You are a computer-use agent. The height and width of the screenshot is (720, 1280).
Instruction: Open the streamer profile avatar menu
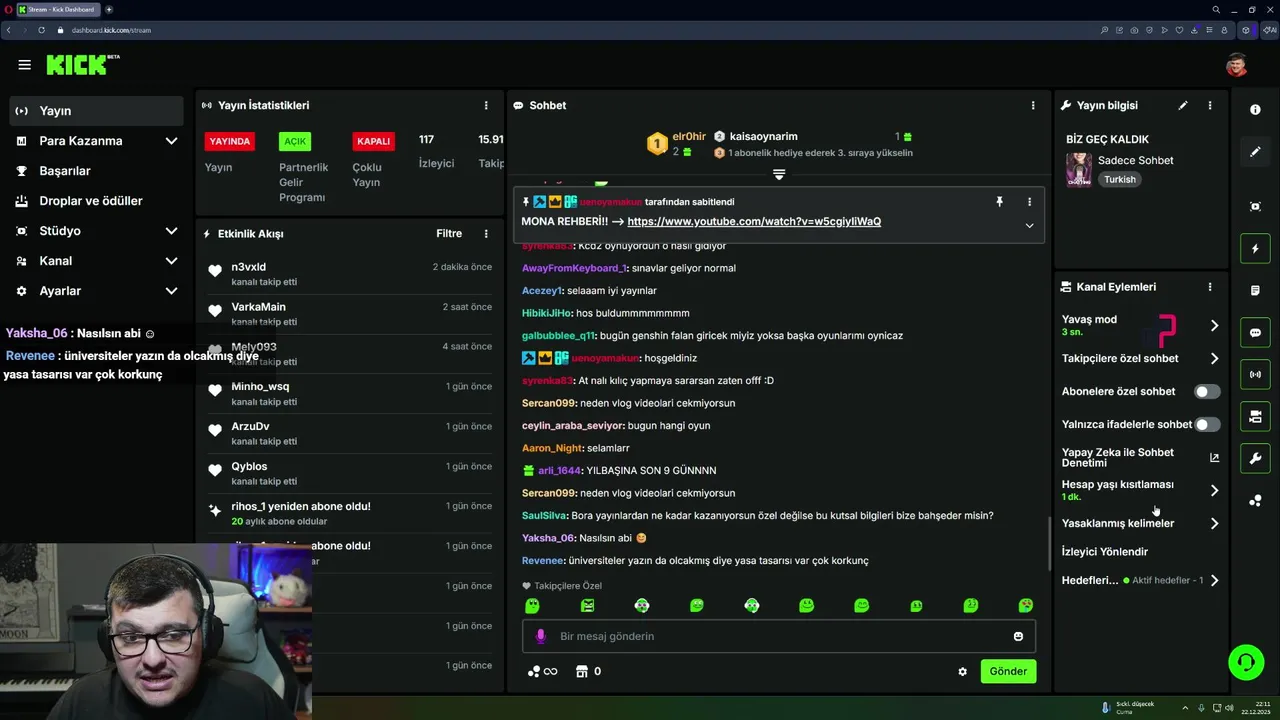pyautogui.click(x=1237, y=65)
